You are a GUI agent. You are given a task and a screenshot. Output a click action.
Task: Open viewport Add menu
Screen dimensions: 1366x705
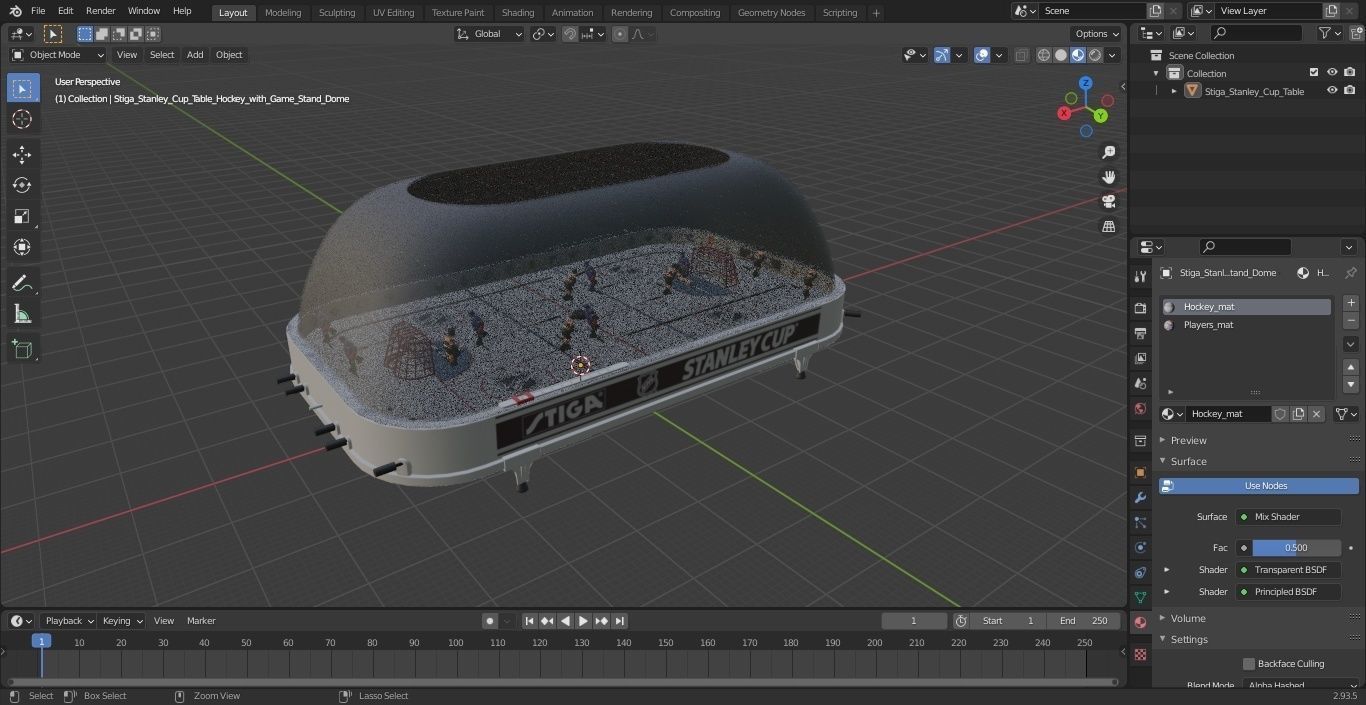[x=195, y=55]
